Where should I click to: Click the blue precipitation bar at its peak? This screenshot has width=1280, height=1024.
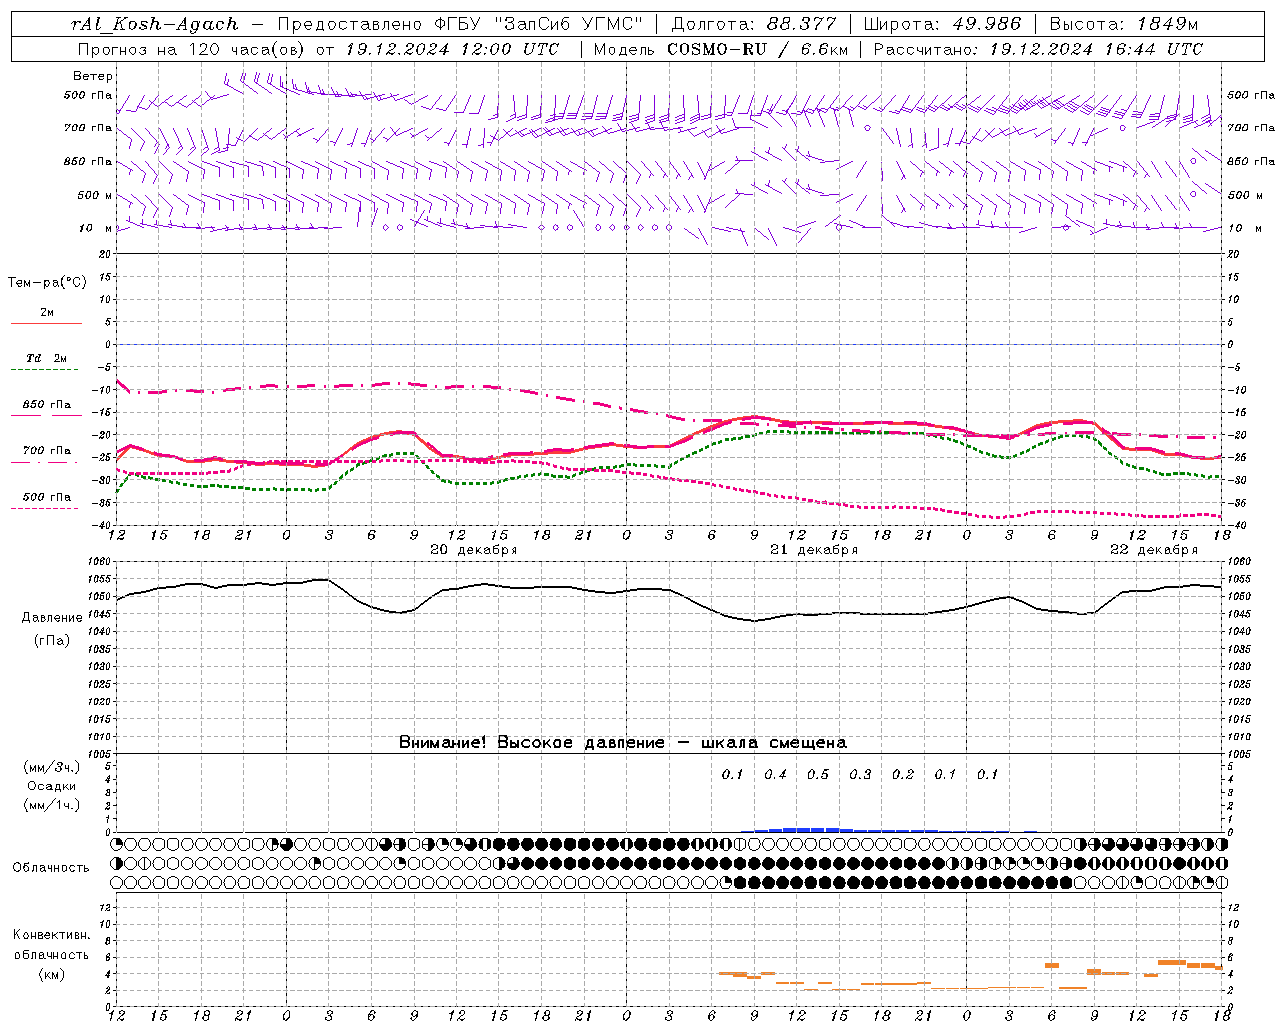(x=812, y=829)
